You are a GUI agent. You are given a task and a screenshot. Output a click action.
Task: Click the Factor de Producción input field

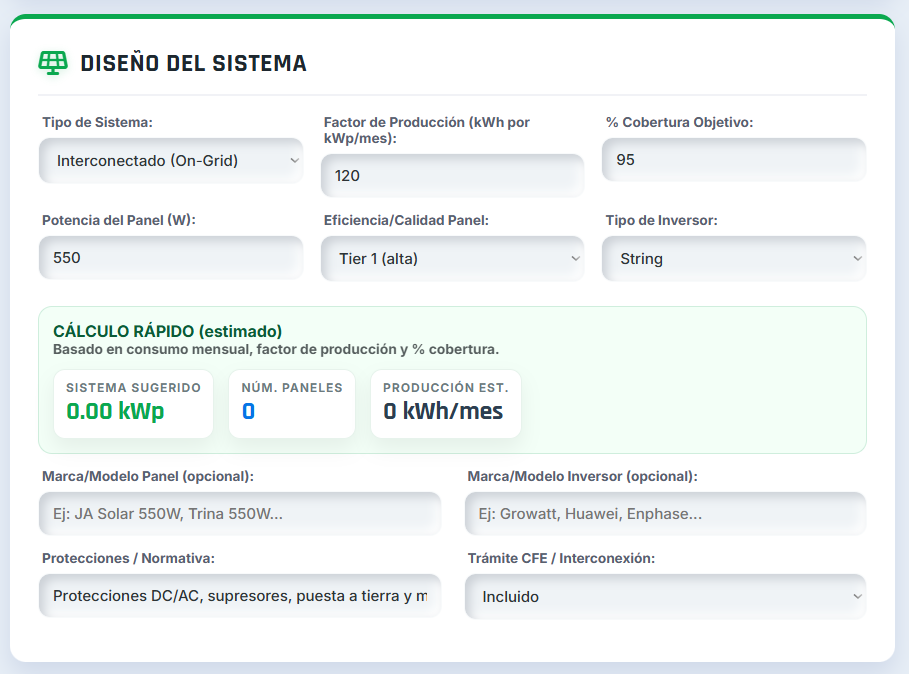[452, 176]
